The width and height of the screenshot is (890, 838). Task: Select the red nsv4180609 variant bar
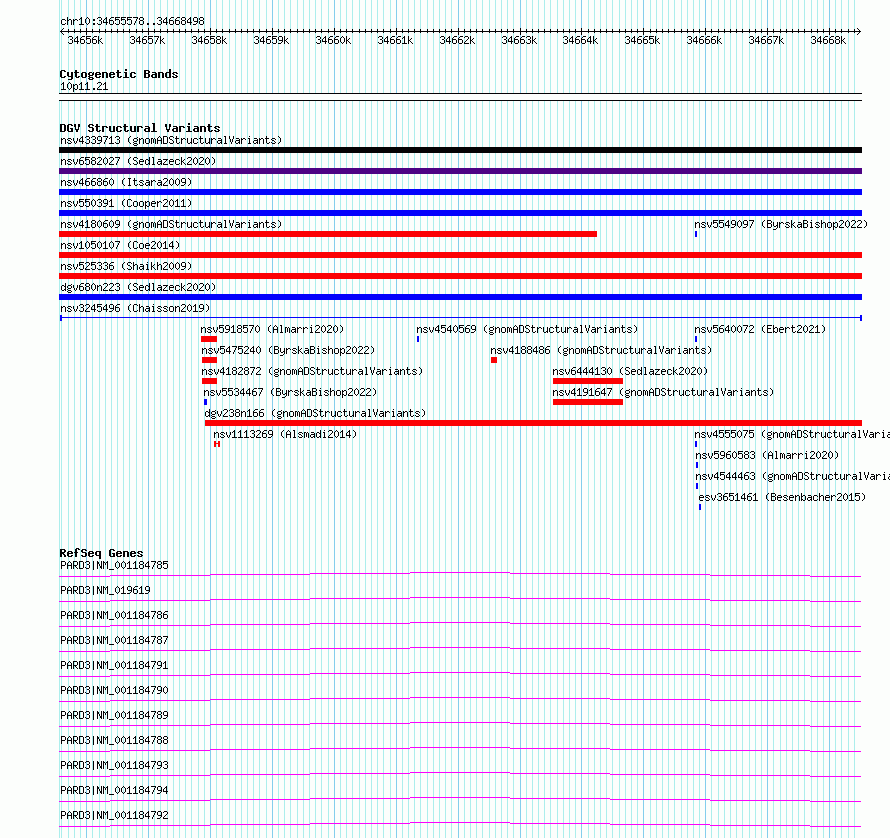click(x=328, y=234)
